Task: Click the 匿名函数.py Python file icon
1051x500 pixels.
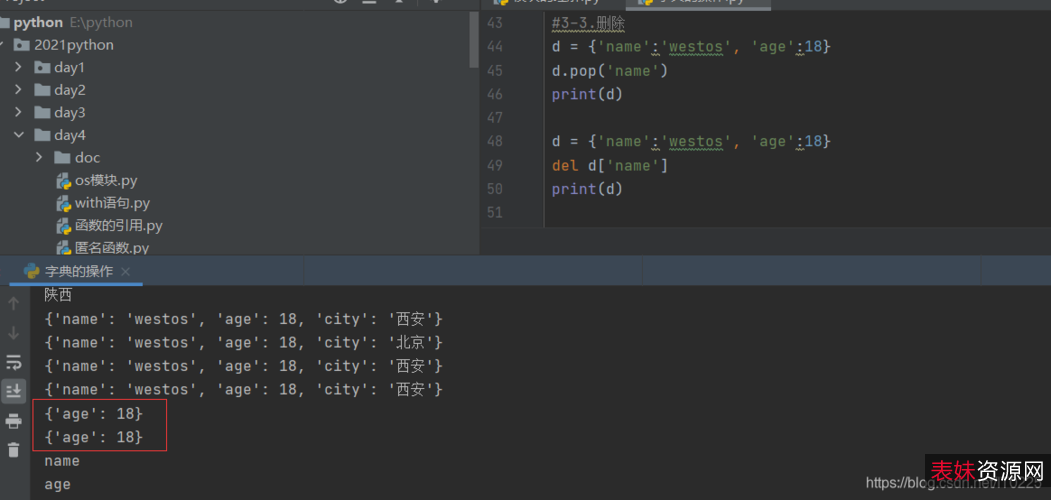Action: 64,248
